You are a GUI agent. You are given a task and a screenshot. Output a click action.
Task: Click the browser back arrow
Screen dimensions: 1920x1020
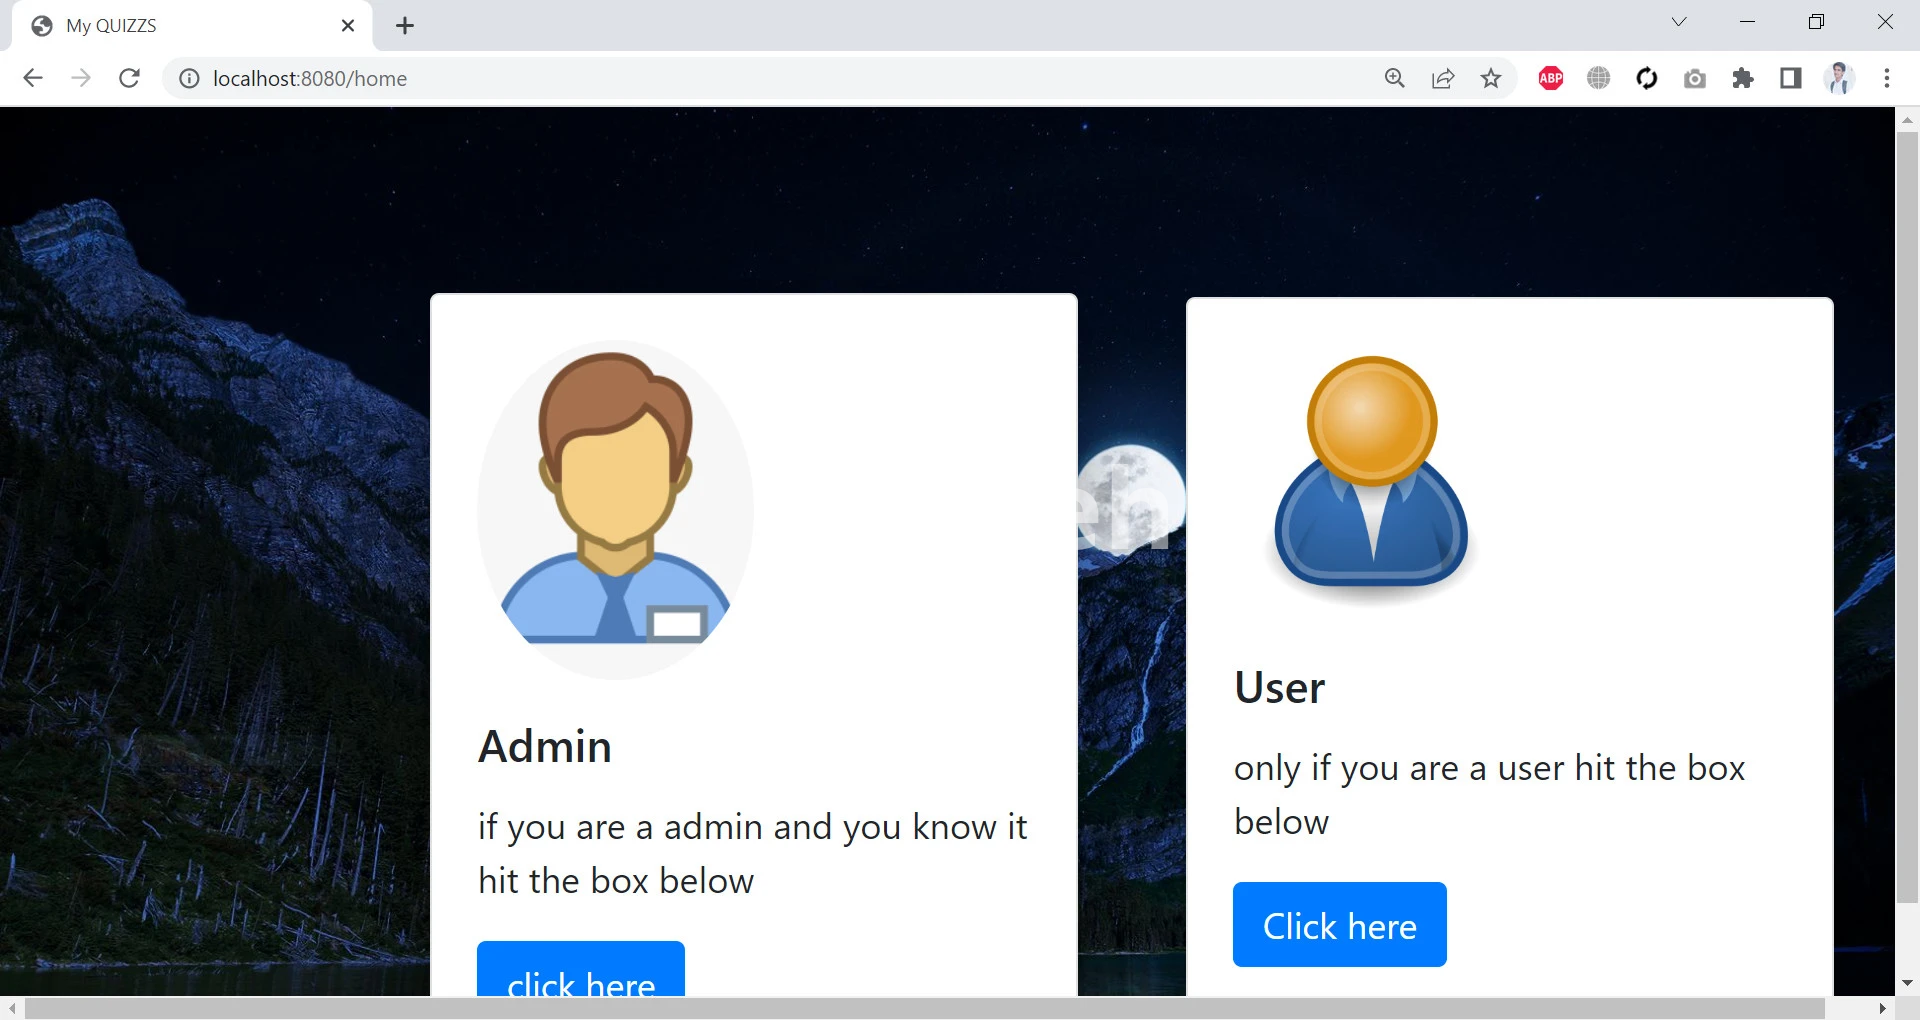(x=33, y=78)
